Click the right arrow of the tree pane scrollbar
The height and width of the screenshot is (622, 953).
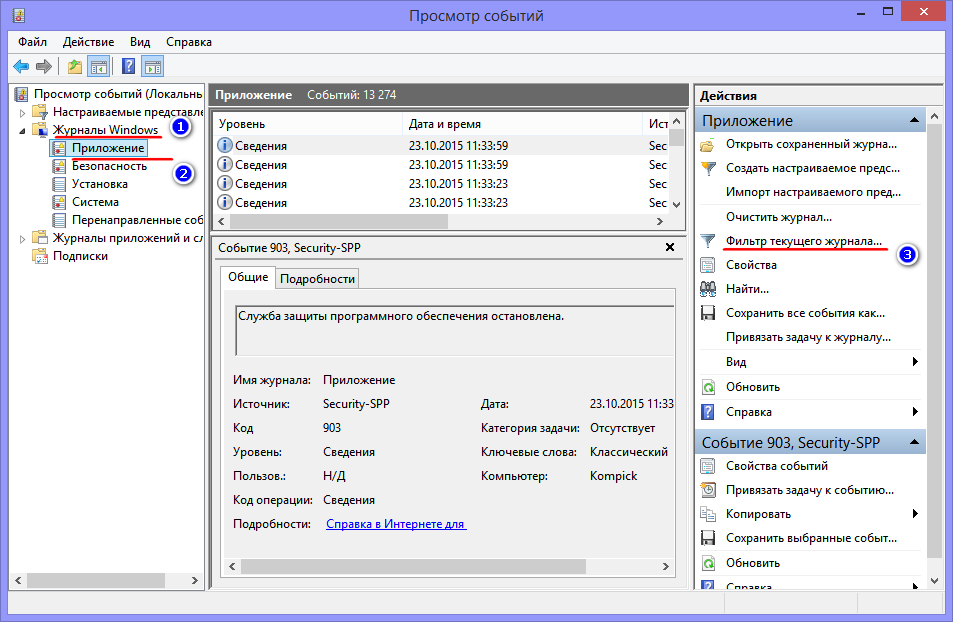(x=194, y=581)
